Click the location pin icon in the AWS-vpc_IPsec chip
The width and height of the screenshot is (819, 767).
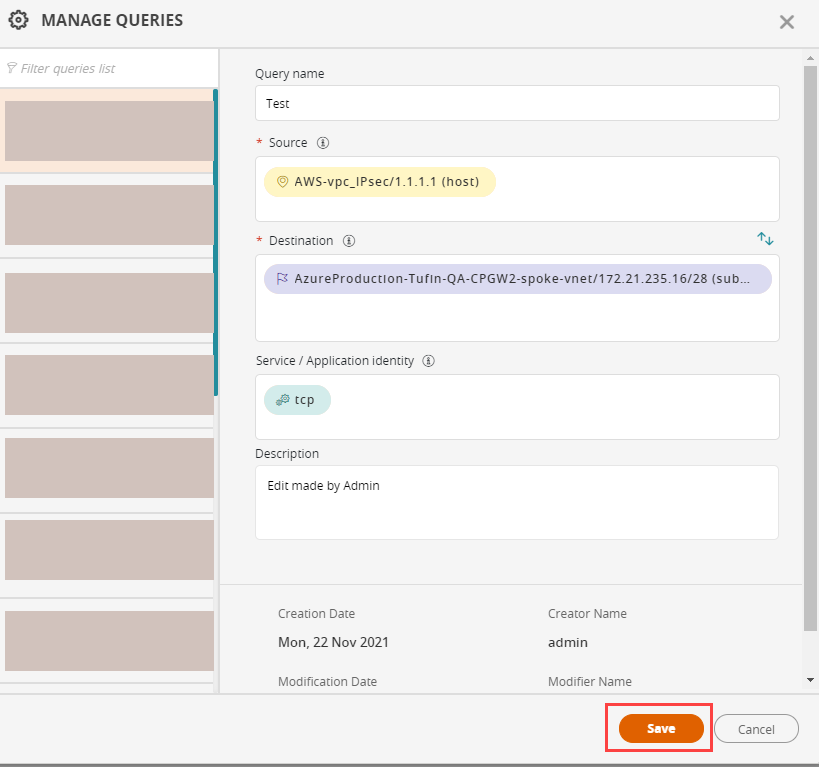[x=282, y=182]
